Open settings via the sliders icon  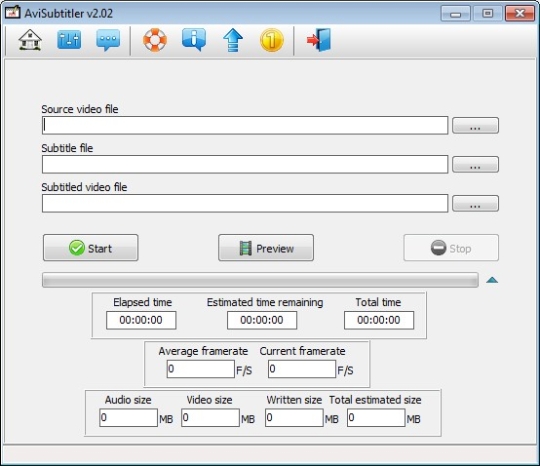[69, 40]
